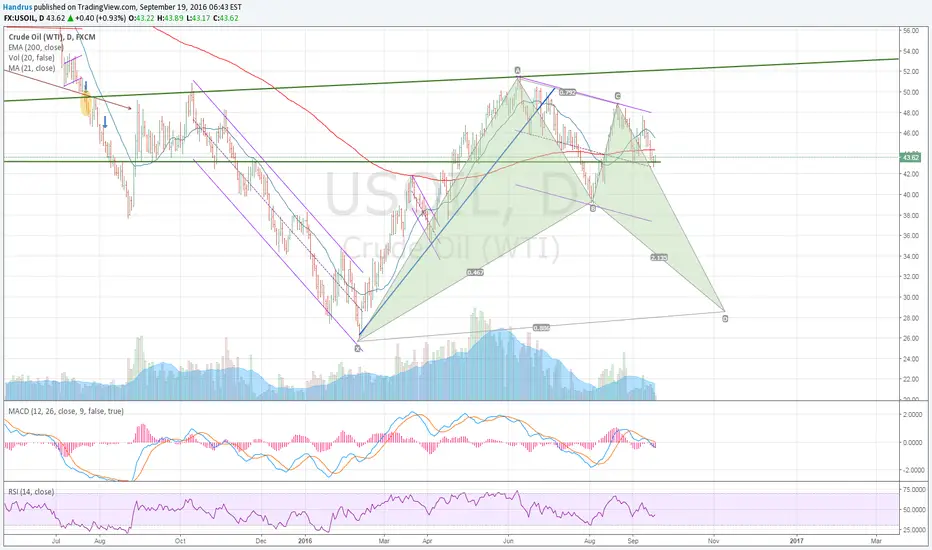The image size is (932, 550).
Task: Click the yellow highlighted ellipse marker
Action: click(x=86, y=104)
